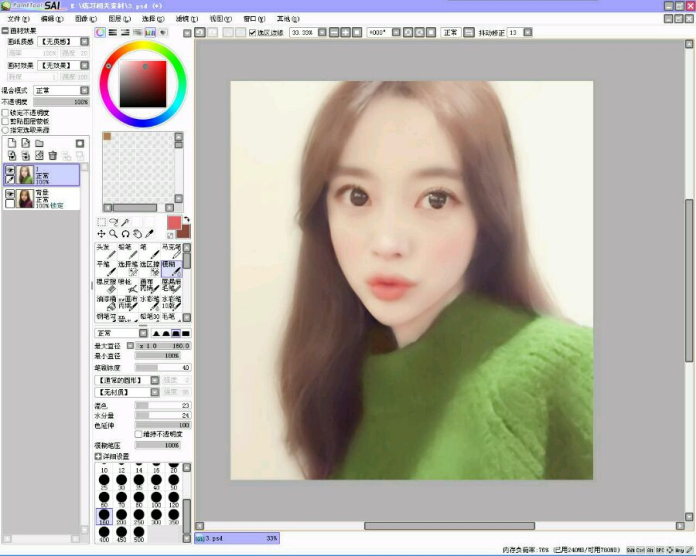
Task: Adjust the layer opacity 100% slider
Action: pyautogui.click(x=62, y=102)
